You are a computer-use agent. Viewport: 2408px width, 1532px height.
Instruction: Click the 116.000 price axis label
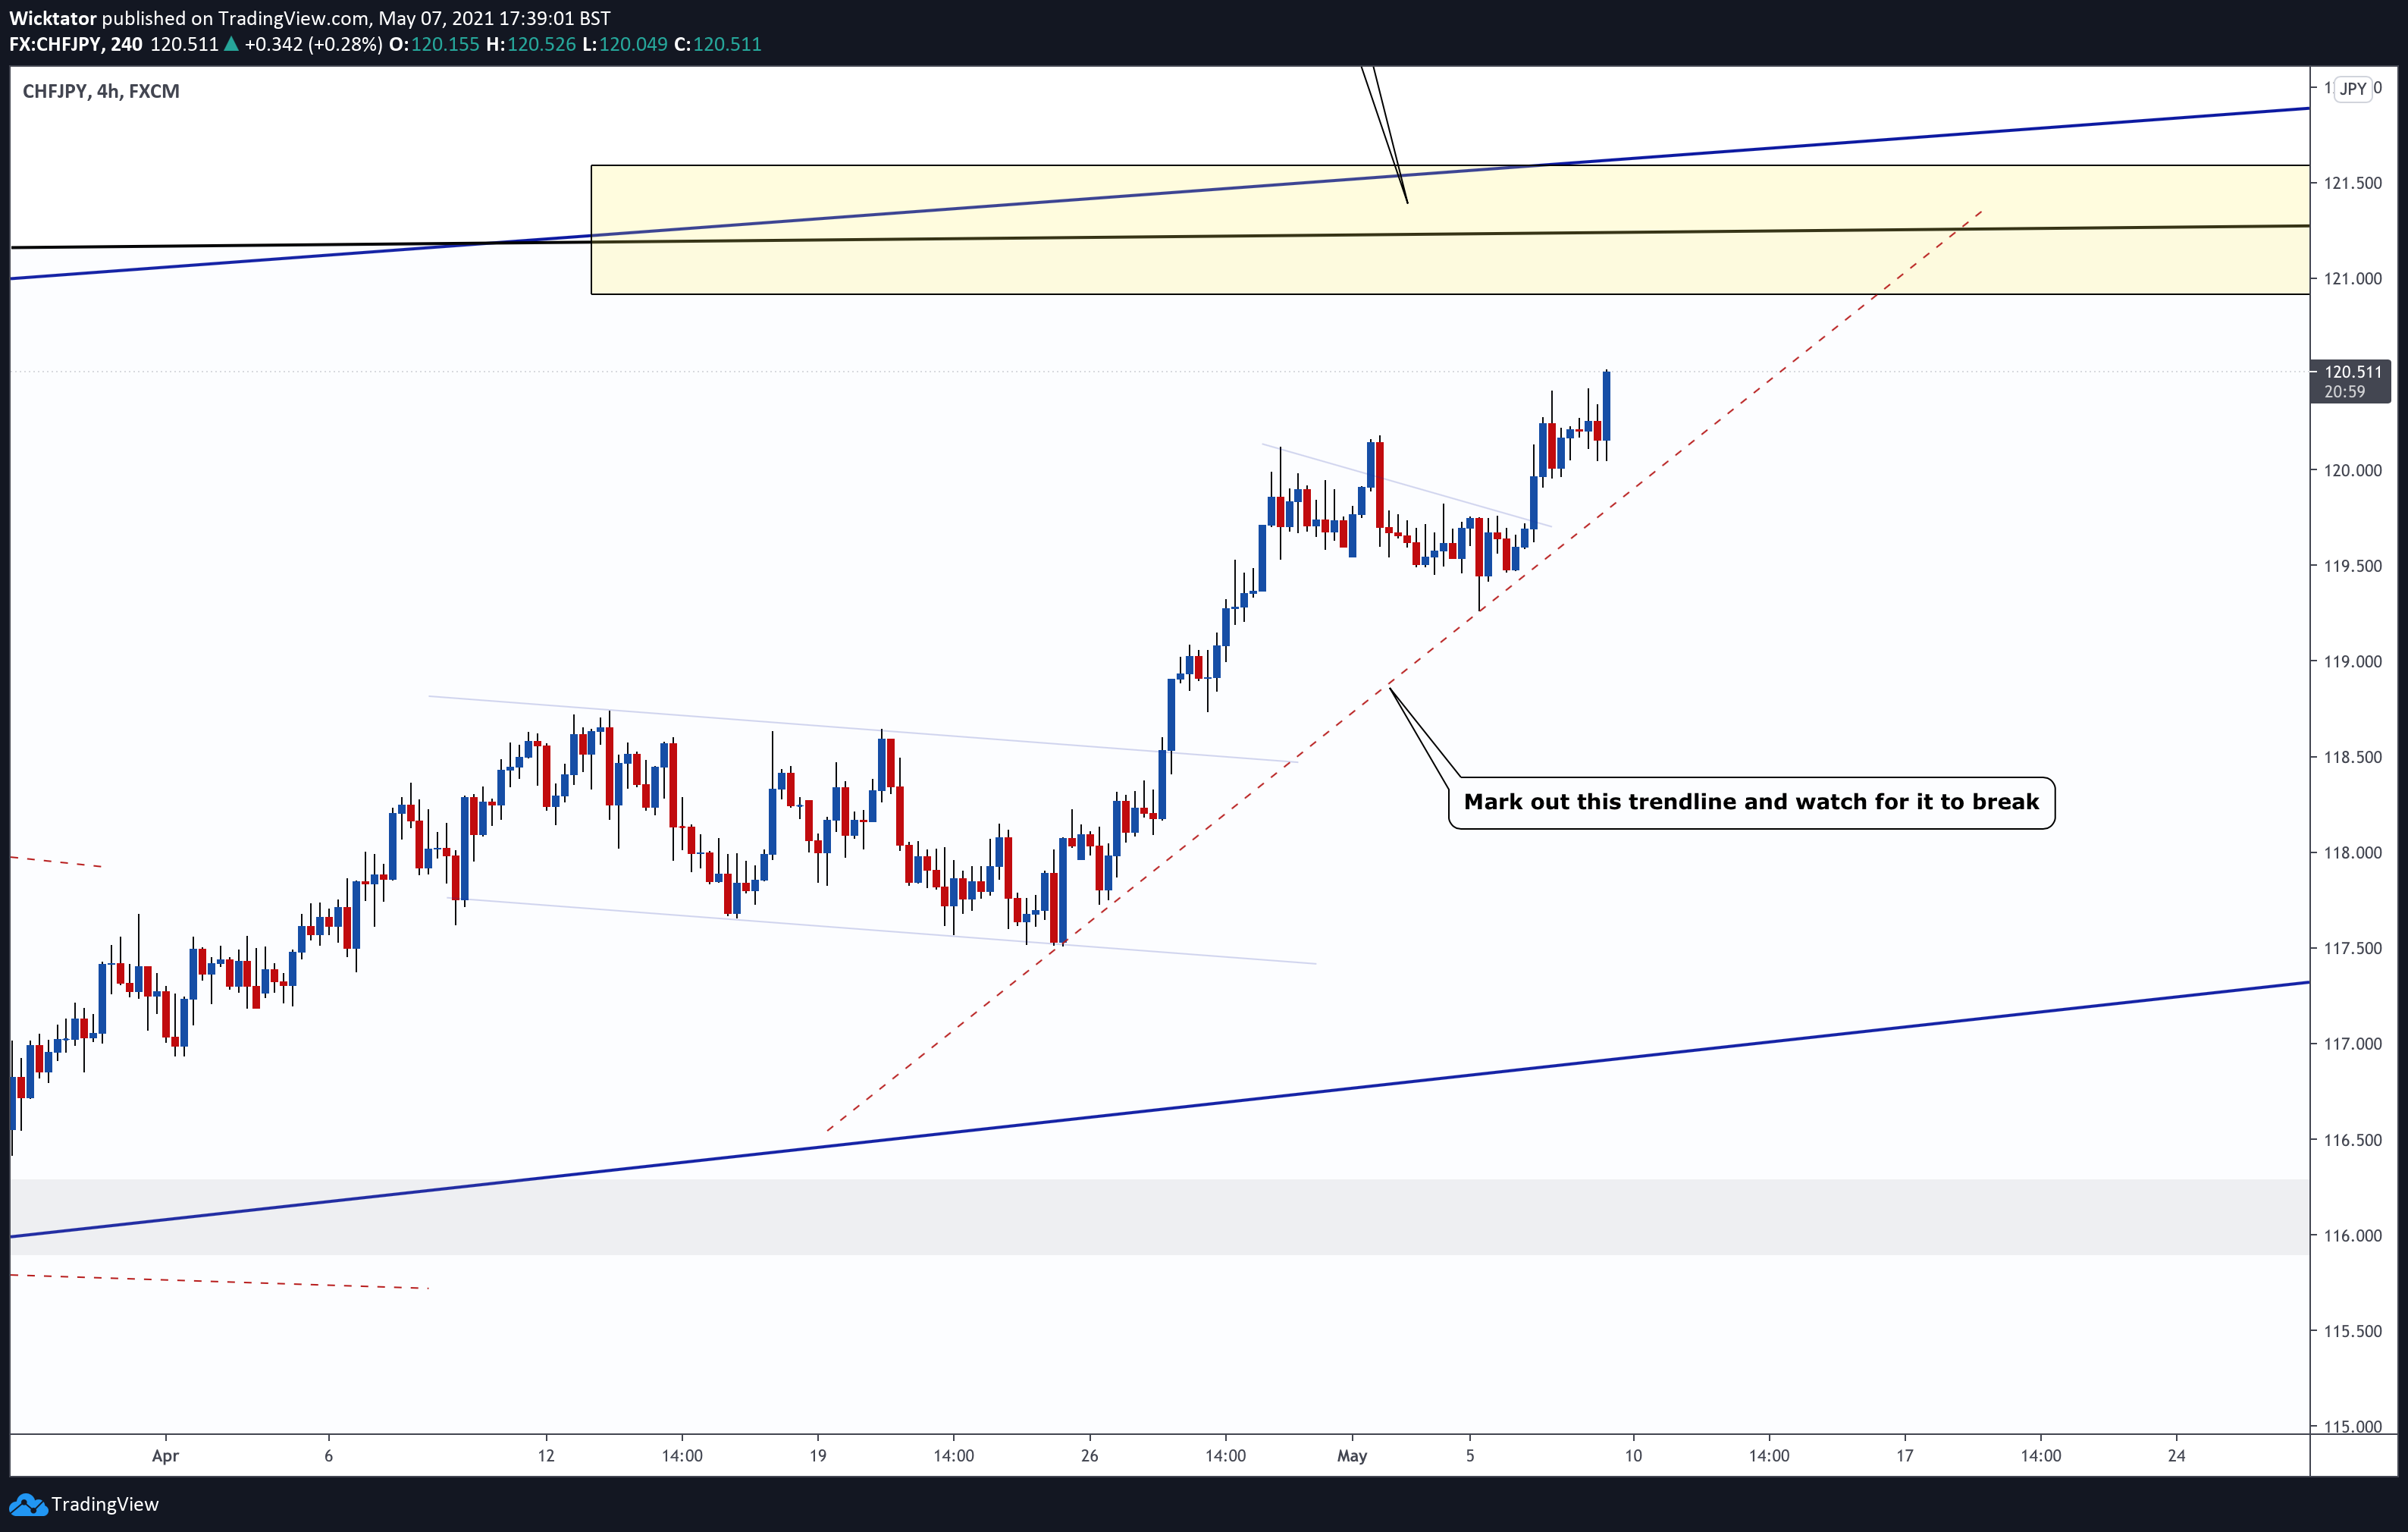click(2352, 1236)
